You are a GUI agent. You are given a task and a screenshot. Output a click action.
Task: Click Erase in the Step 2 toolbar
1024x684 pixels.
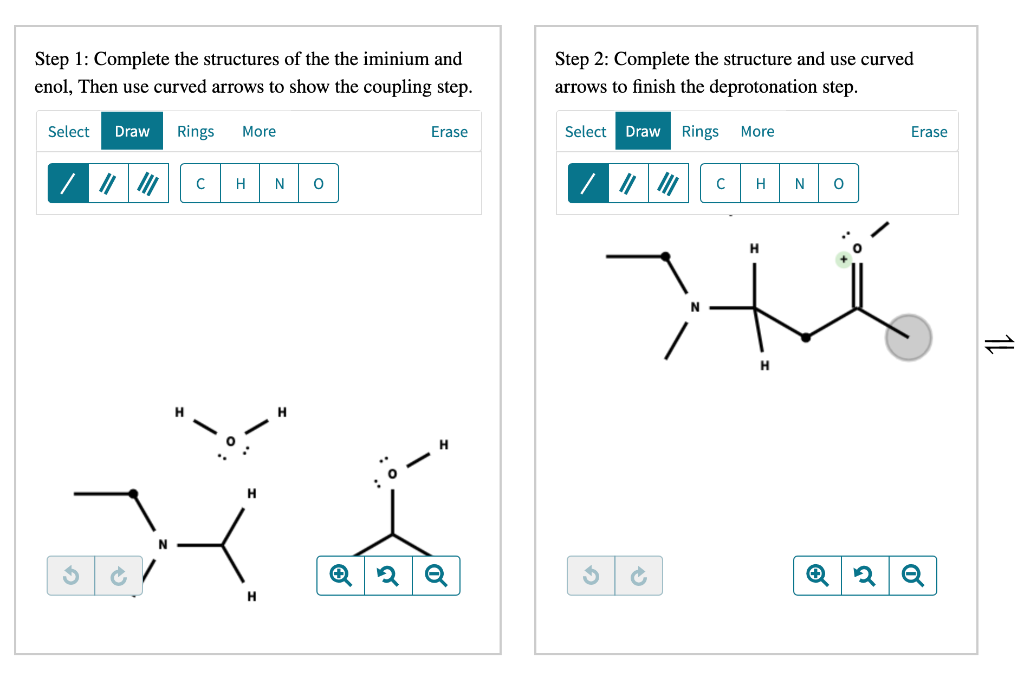(929, 131)
